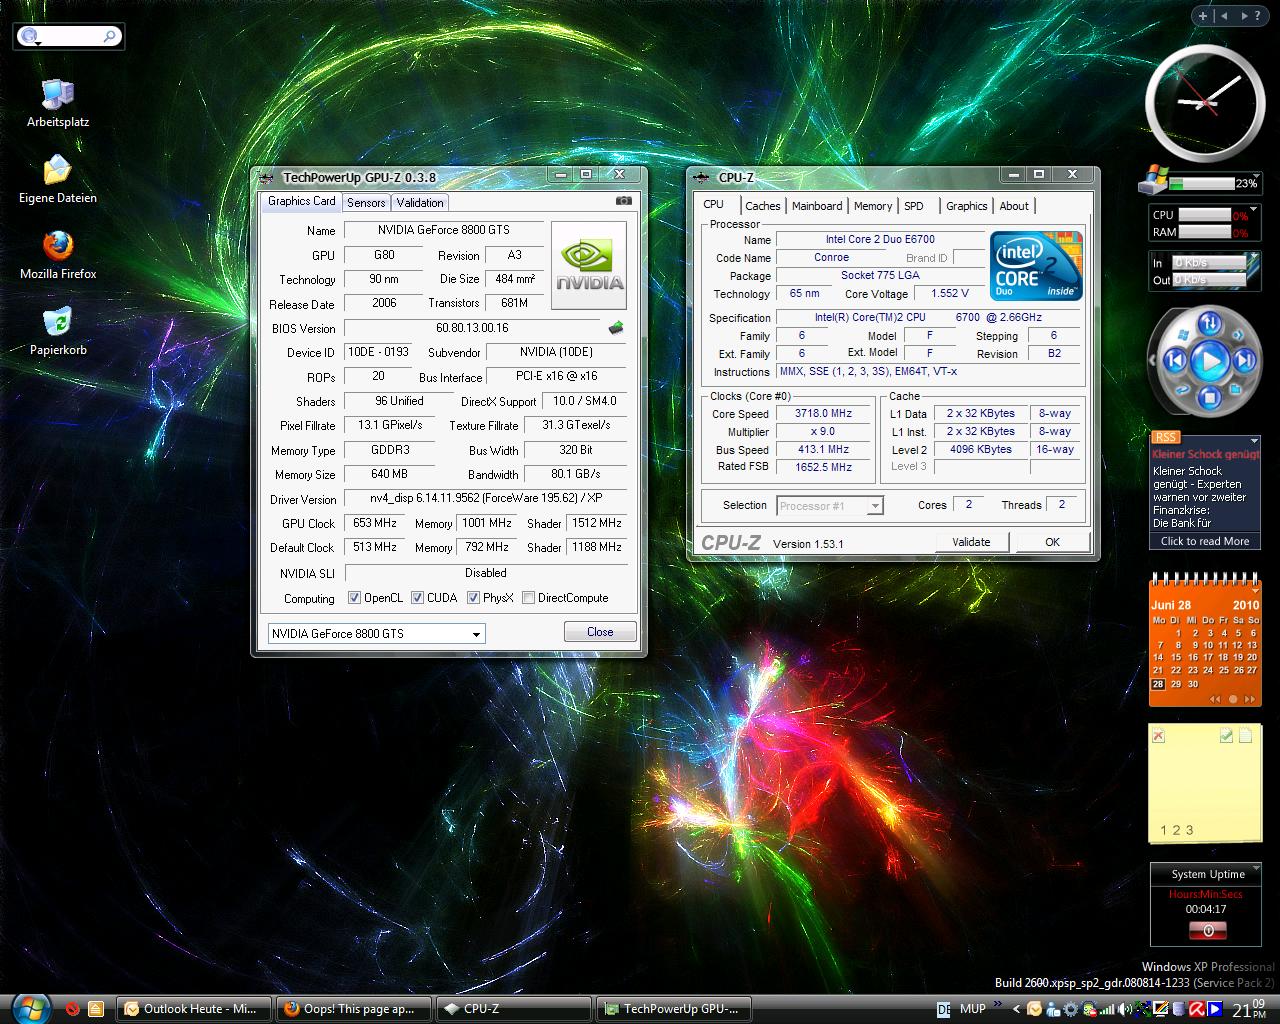Toggle the CUDA checkbox

pyautogui.click(x=417, y=598)
